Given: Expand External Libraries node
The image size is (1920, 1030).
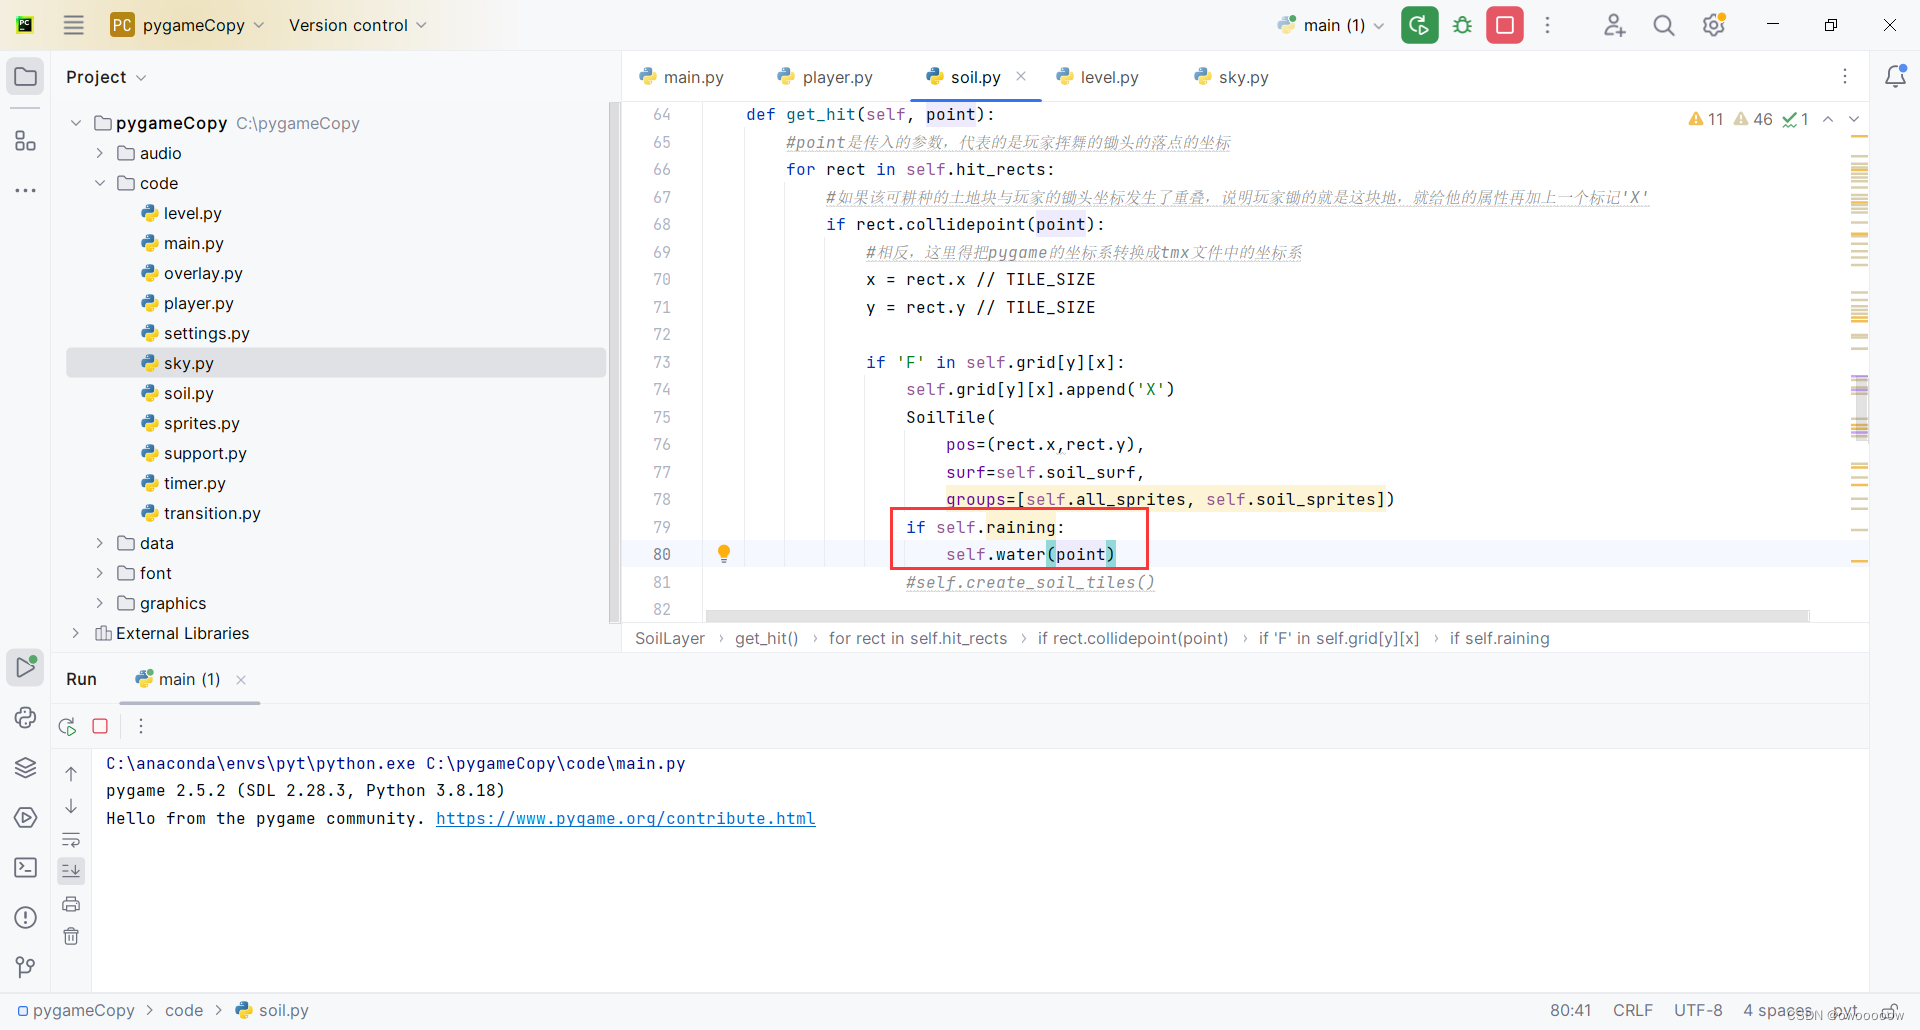Looking at the screenshot, I should pos(76,633).
